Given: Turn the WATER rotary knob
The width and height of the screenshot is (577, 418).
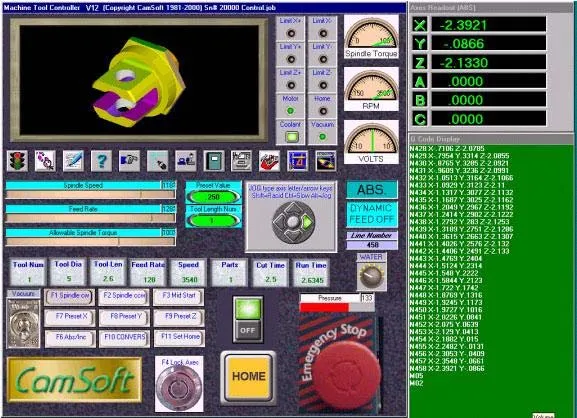Looking at the screenshot, I should coord(371,277).
